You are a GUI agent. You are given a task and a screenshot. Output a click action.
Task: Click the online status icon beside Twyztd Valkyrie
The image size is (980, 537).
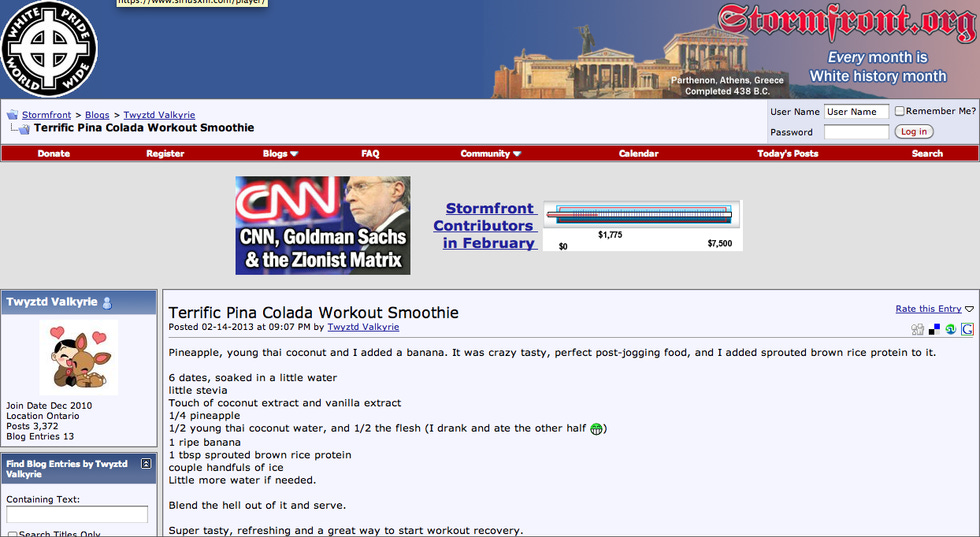click(107, 303)
